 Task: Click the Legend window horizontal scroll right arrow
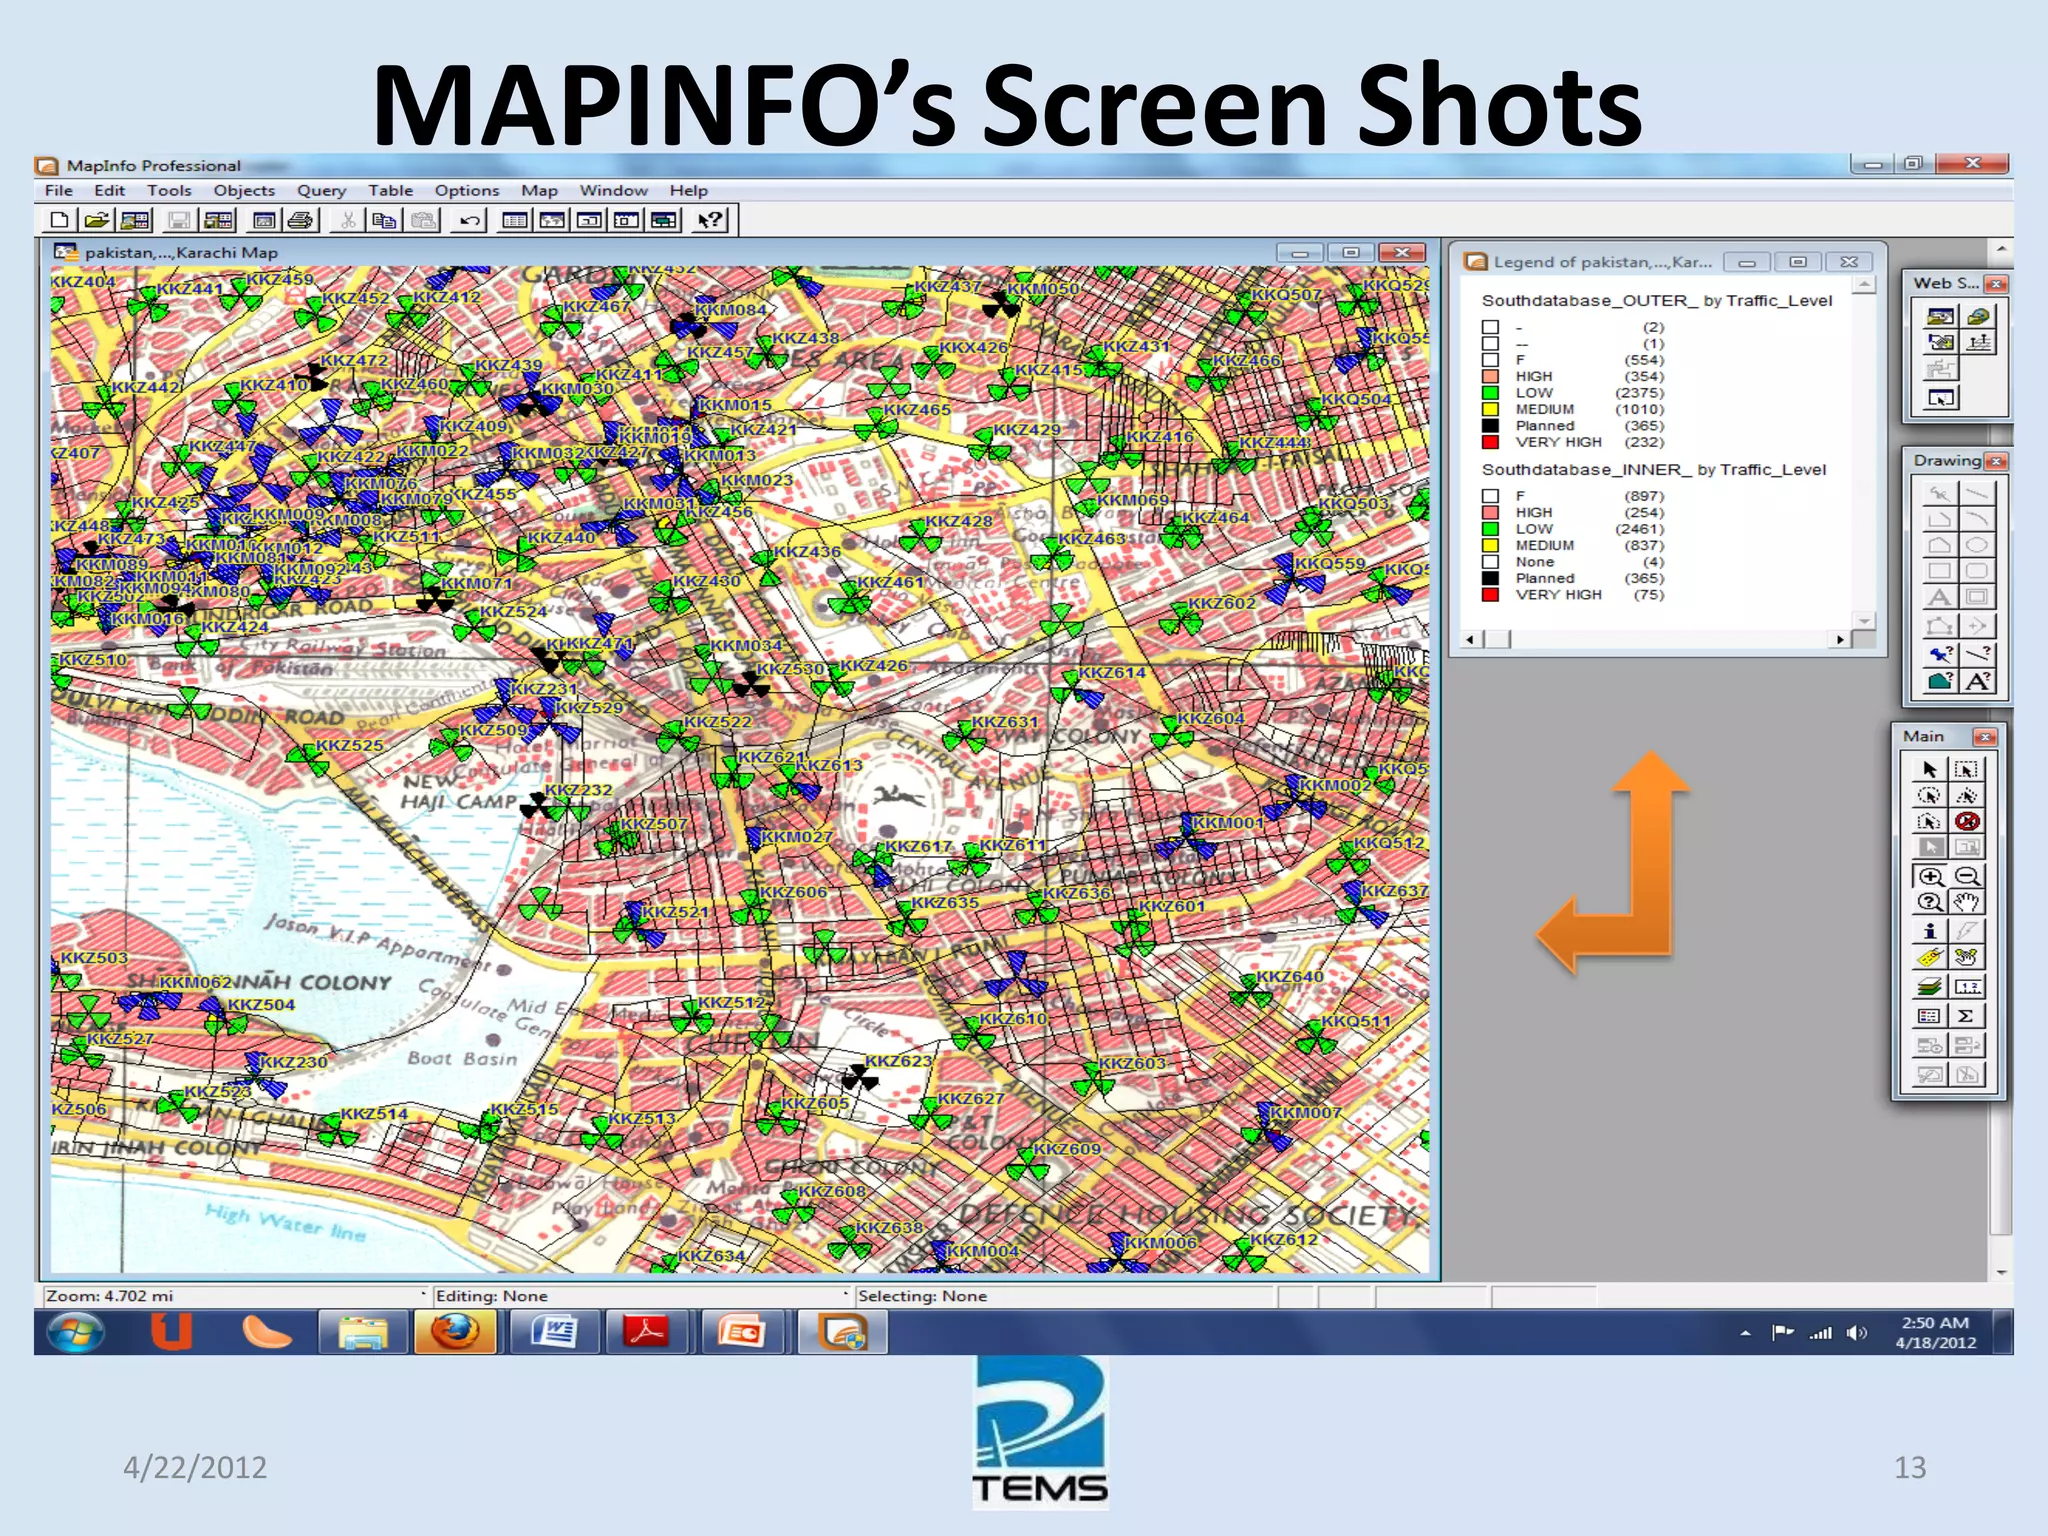1840,640
